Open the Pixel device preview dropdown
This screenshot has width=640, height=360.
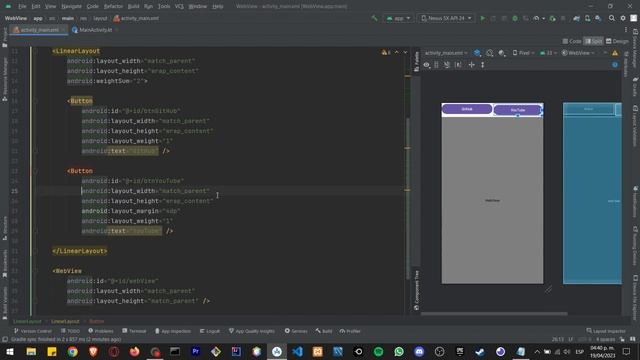tap(524, 53)
